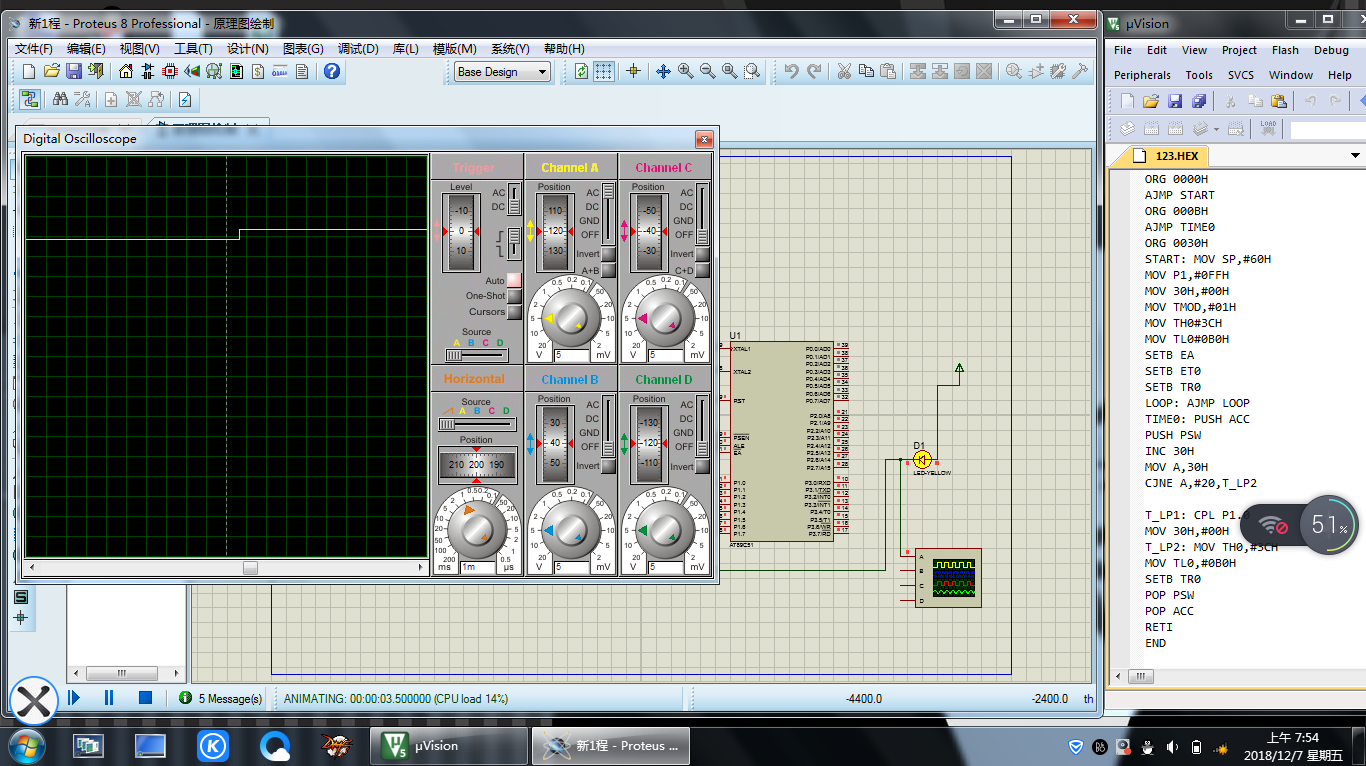Screen dimensions: 1366x766
Task: Pause the running simulation
Action: tap(109, 698)
